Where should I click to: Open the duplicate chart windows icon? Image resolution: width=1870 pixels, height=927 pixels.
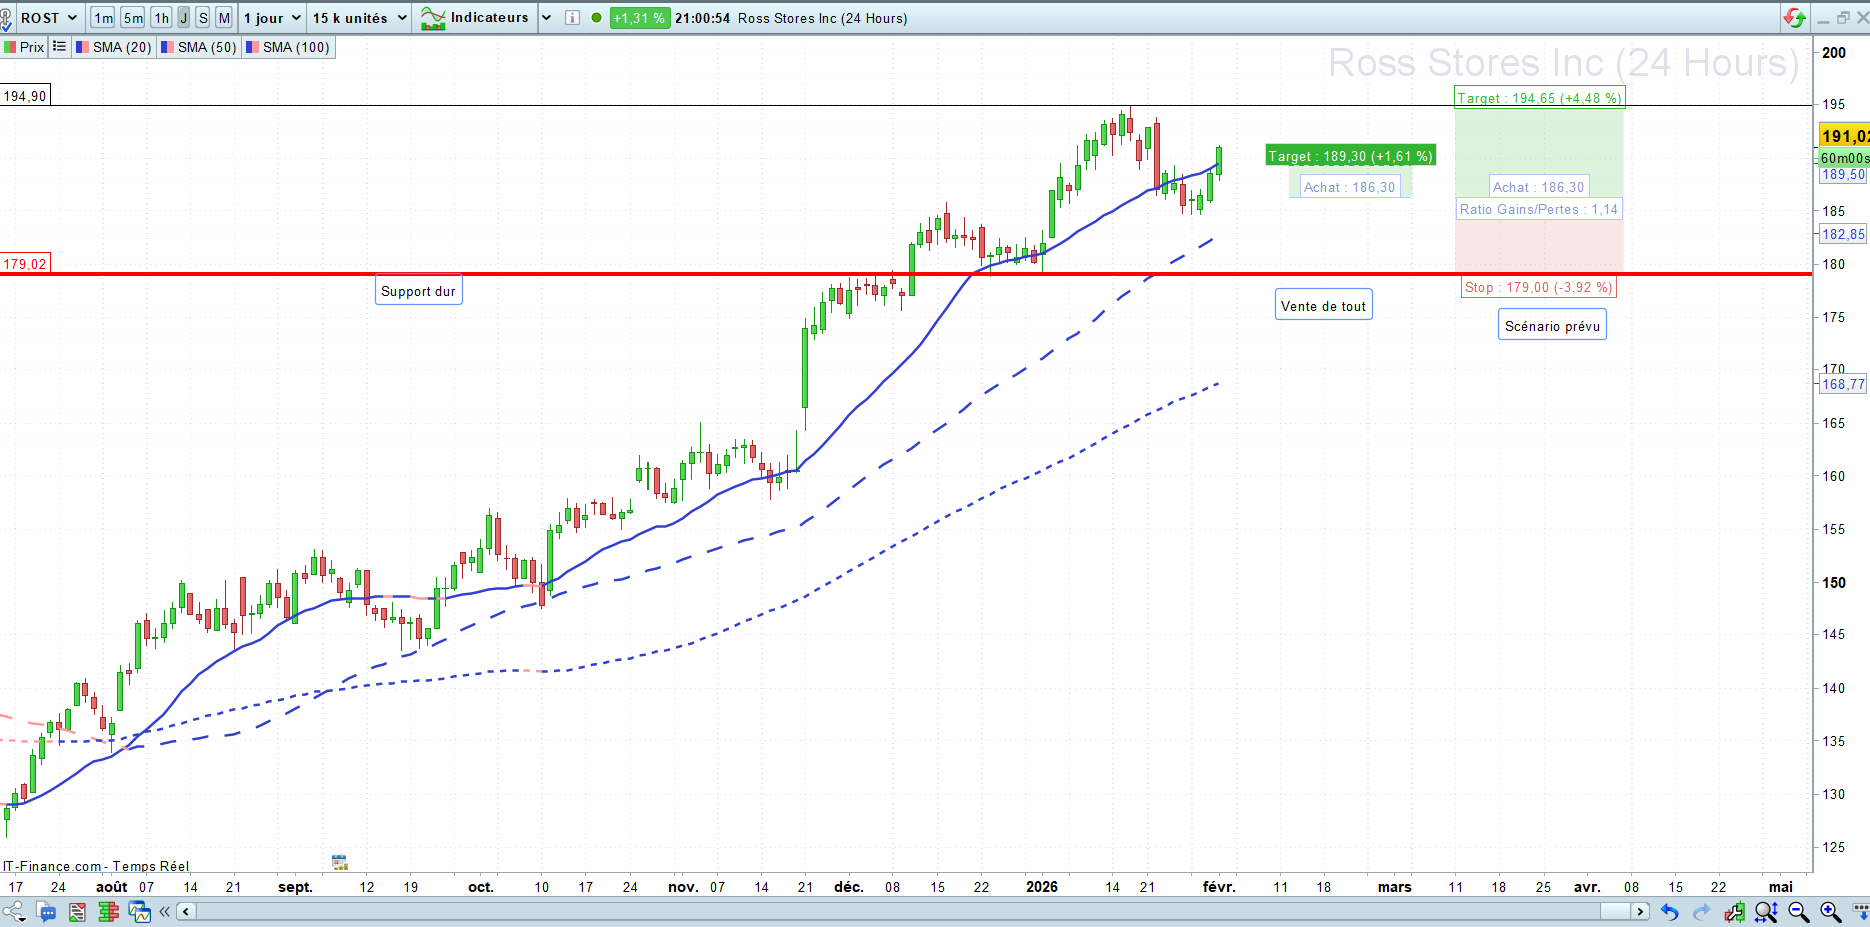point(140,911)
